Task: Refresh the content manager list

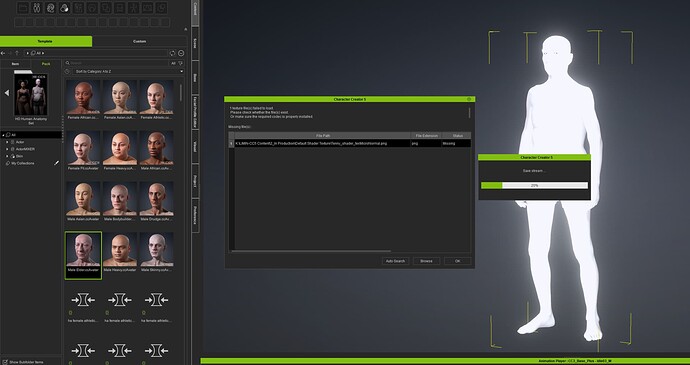Action: [172, 53]
